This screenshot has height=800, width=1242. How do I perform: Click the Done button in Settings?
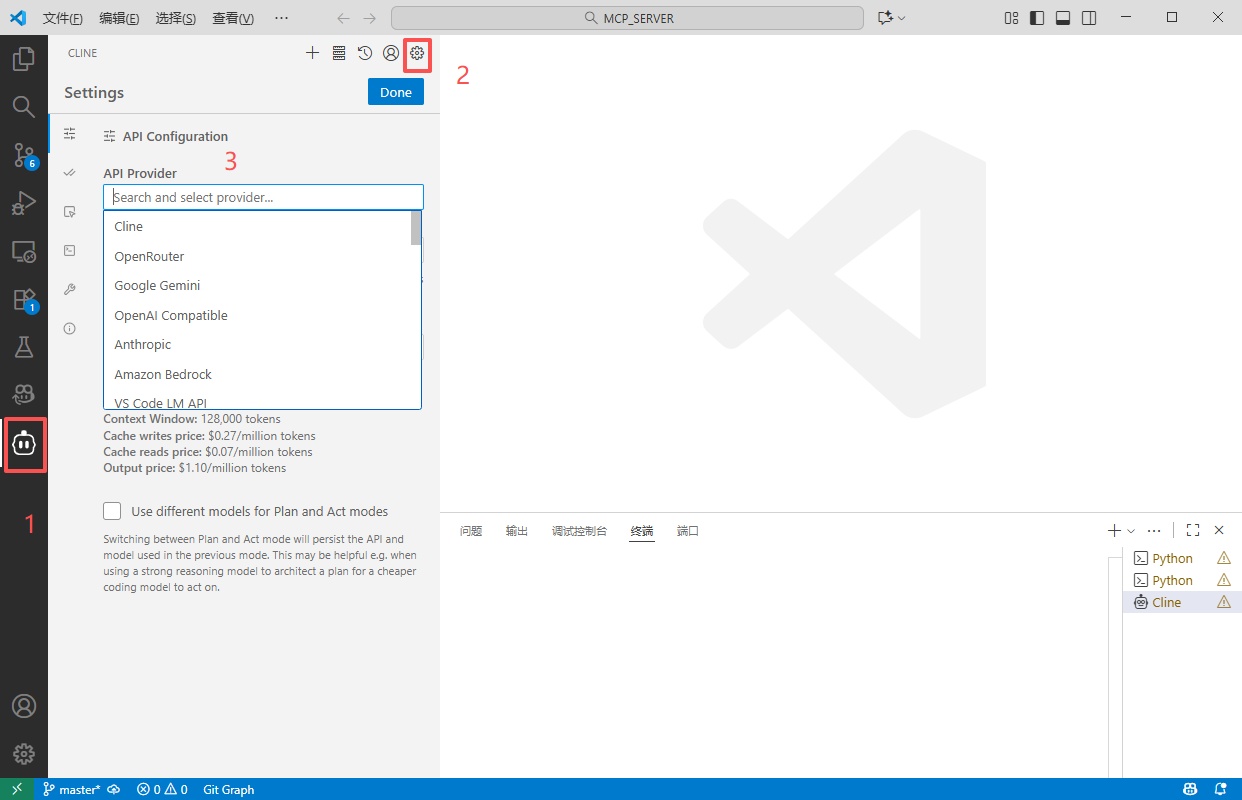tap(396, 92)
